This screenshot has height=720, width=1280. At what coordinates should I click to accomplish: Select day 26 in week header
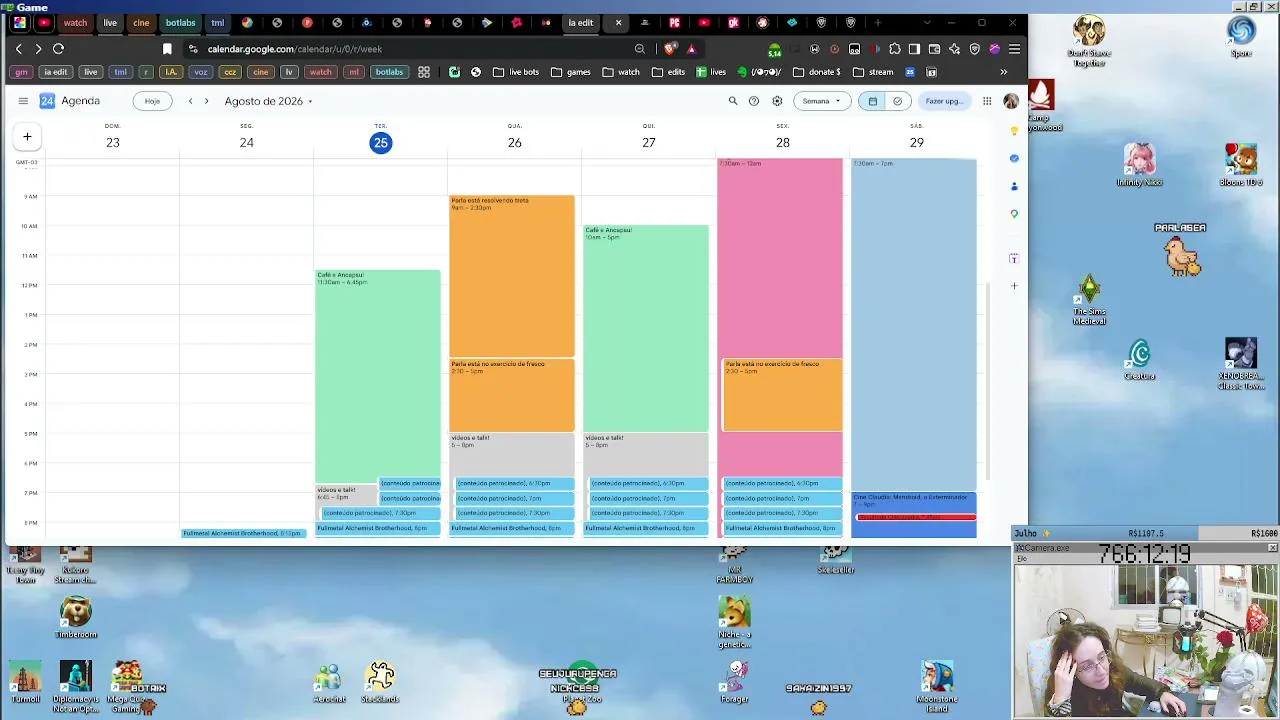515,143
